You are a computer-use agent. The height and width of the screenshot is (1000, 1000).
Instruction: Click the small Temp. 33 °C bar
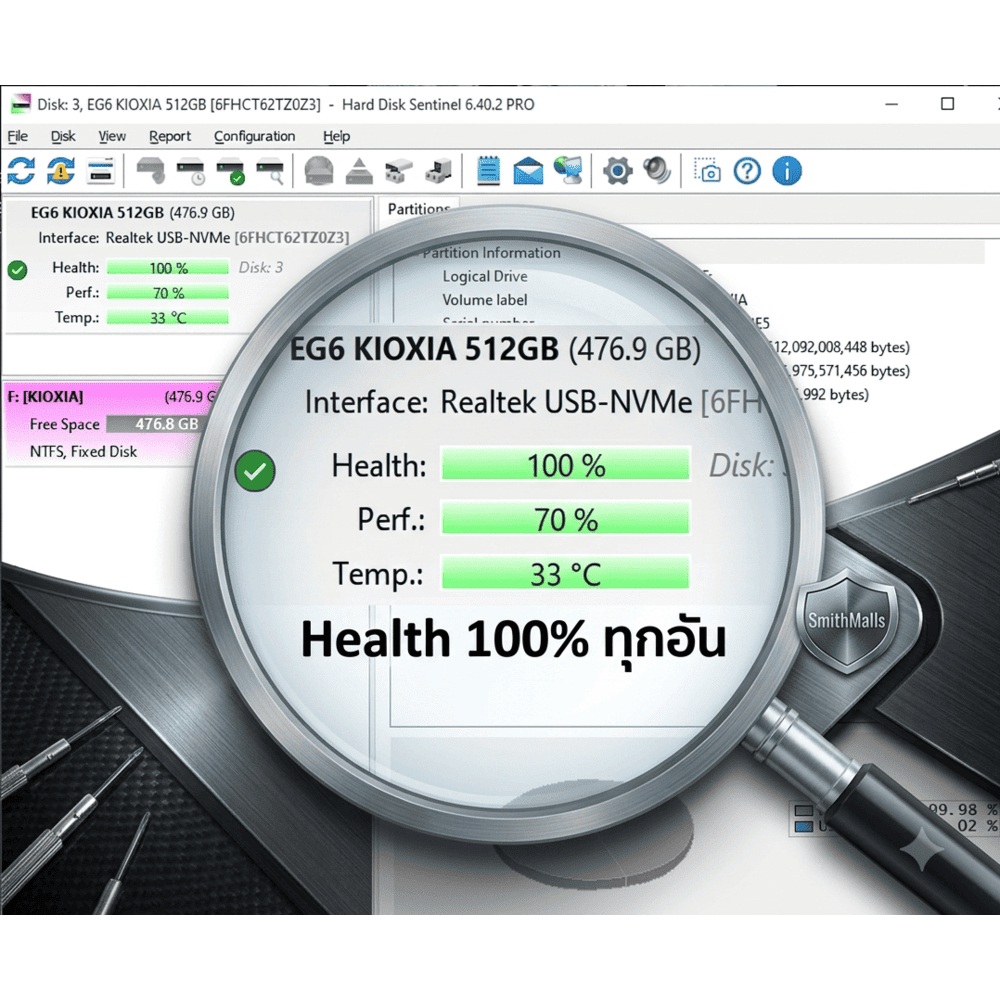168,318
